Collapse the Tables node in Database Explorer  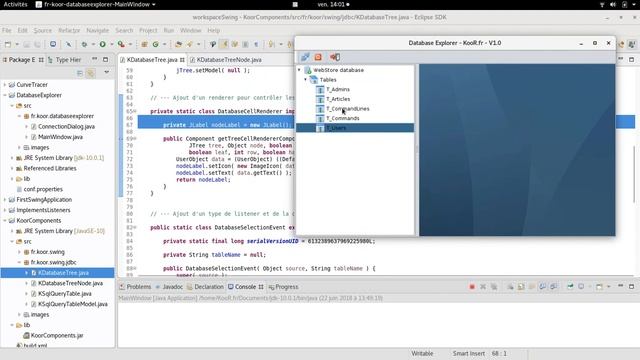[305, 80]
